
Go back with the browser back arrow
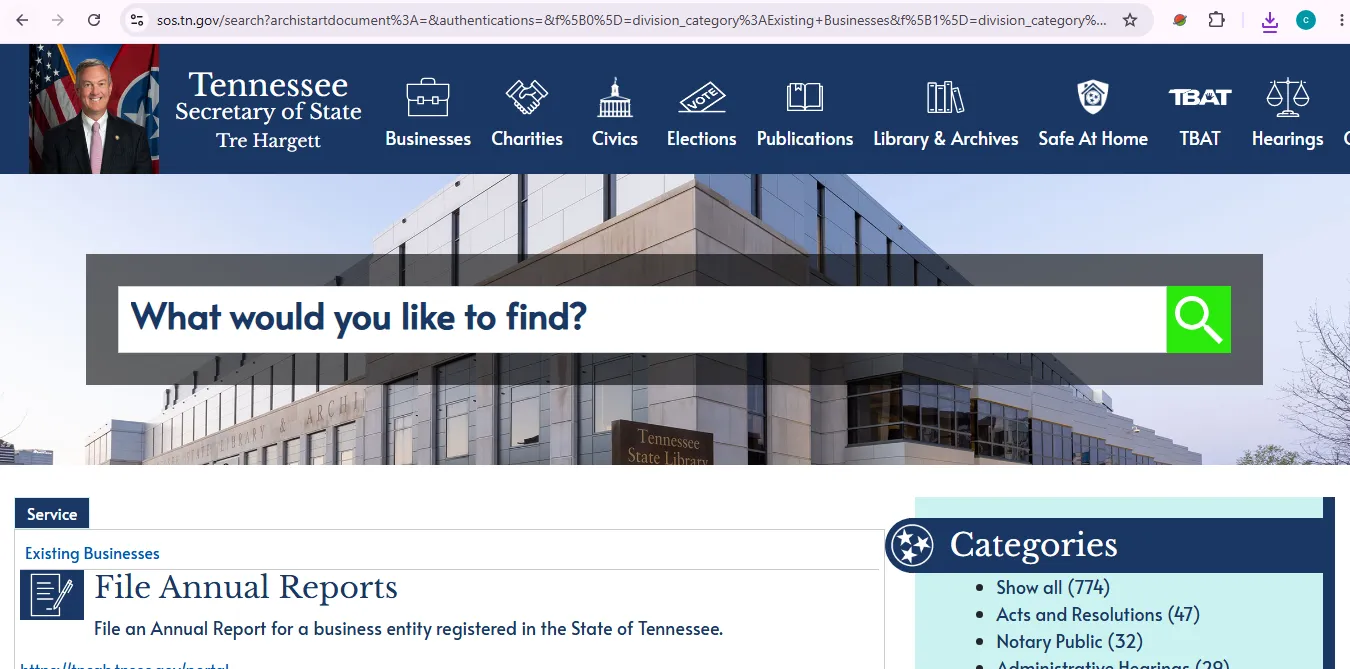tap(22, 20)
